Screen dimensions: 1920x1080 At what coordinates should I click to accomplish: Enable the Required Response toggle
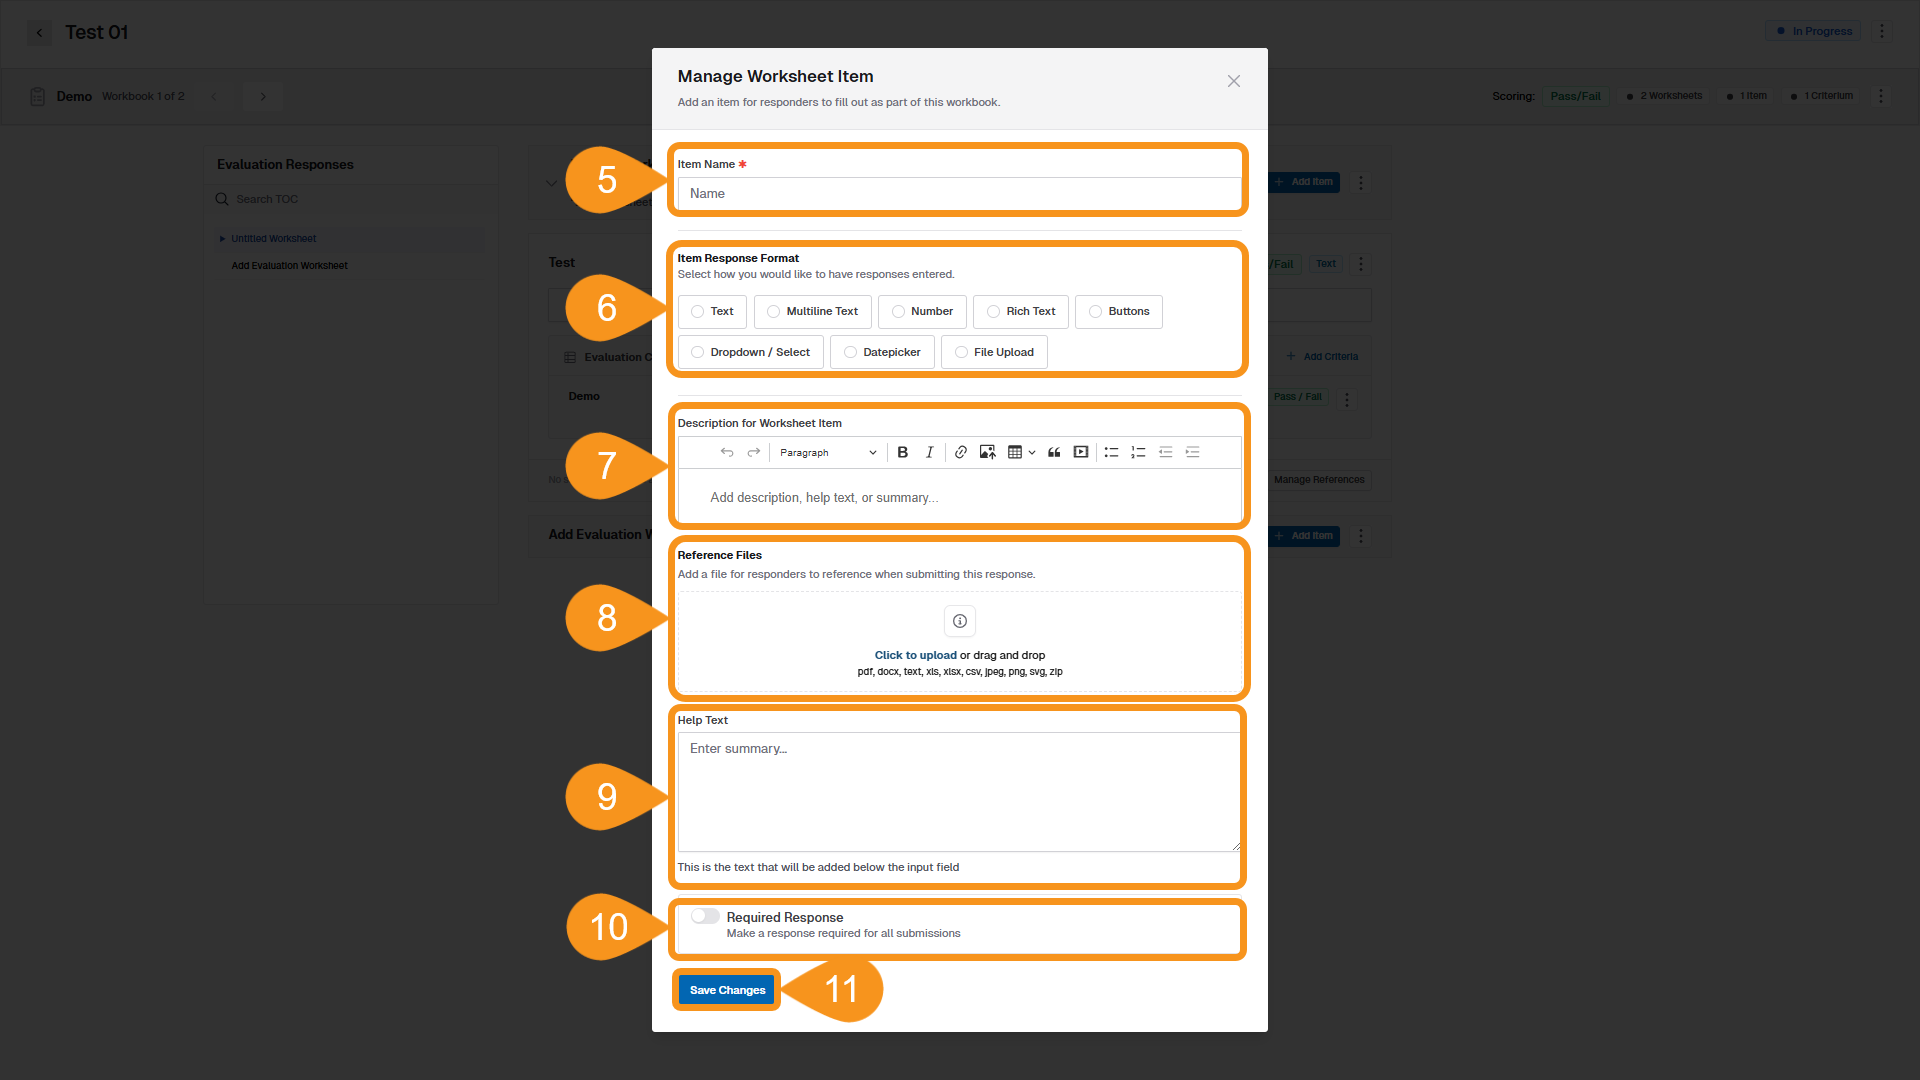coord(704,915)
